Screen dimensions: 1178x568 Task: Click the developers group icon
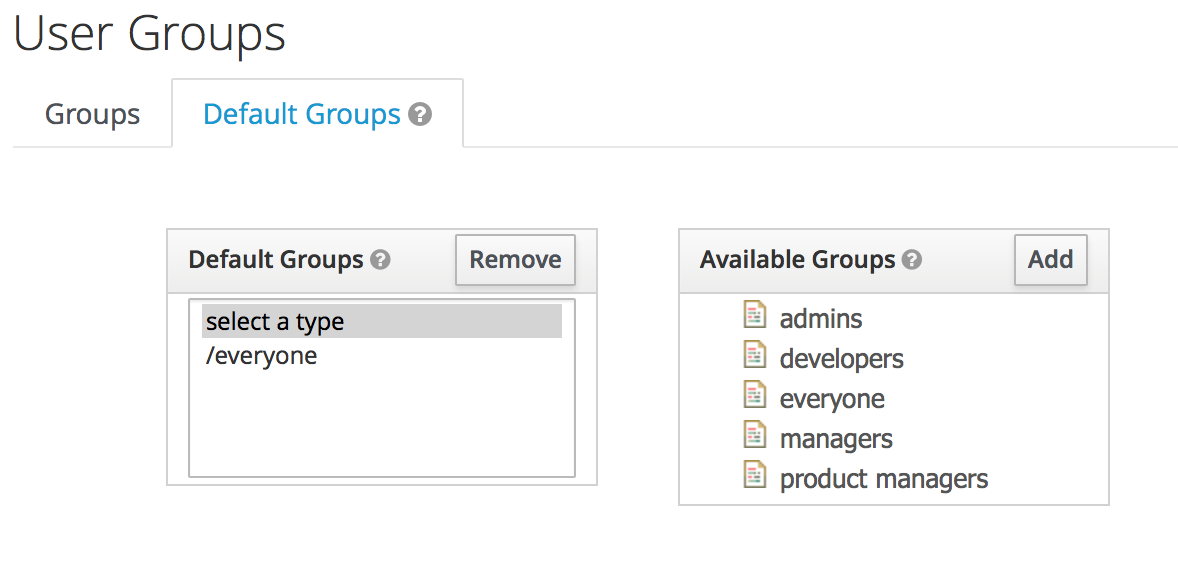coord(754,356)
